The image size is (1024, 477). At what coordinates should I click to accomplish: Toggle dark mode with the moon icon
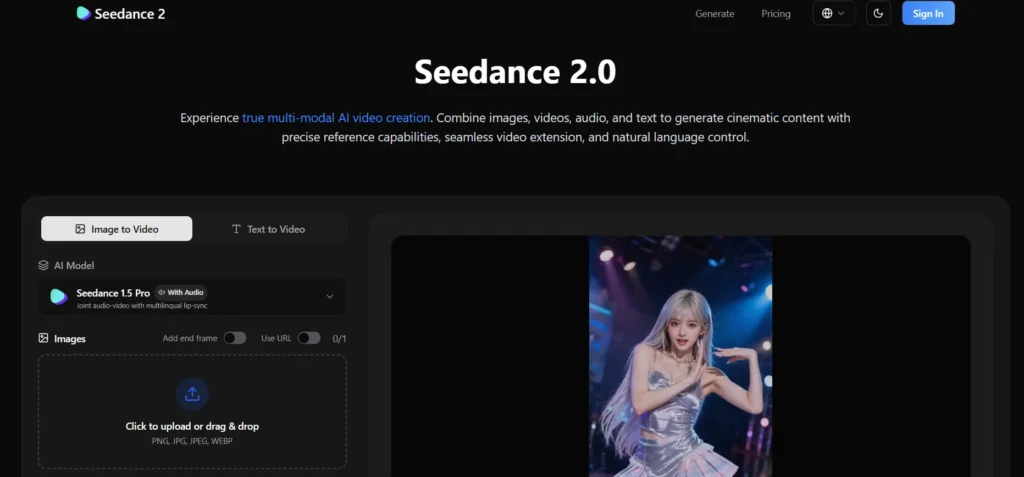click(878, 14)
